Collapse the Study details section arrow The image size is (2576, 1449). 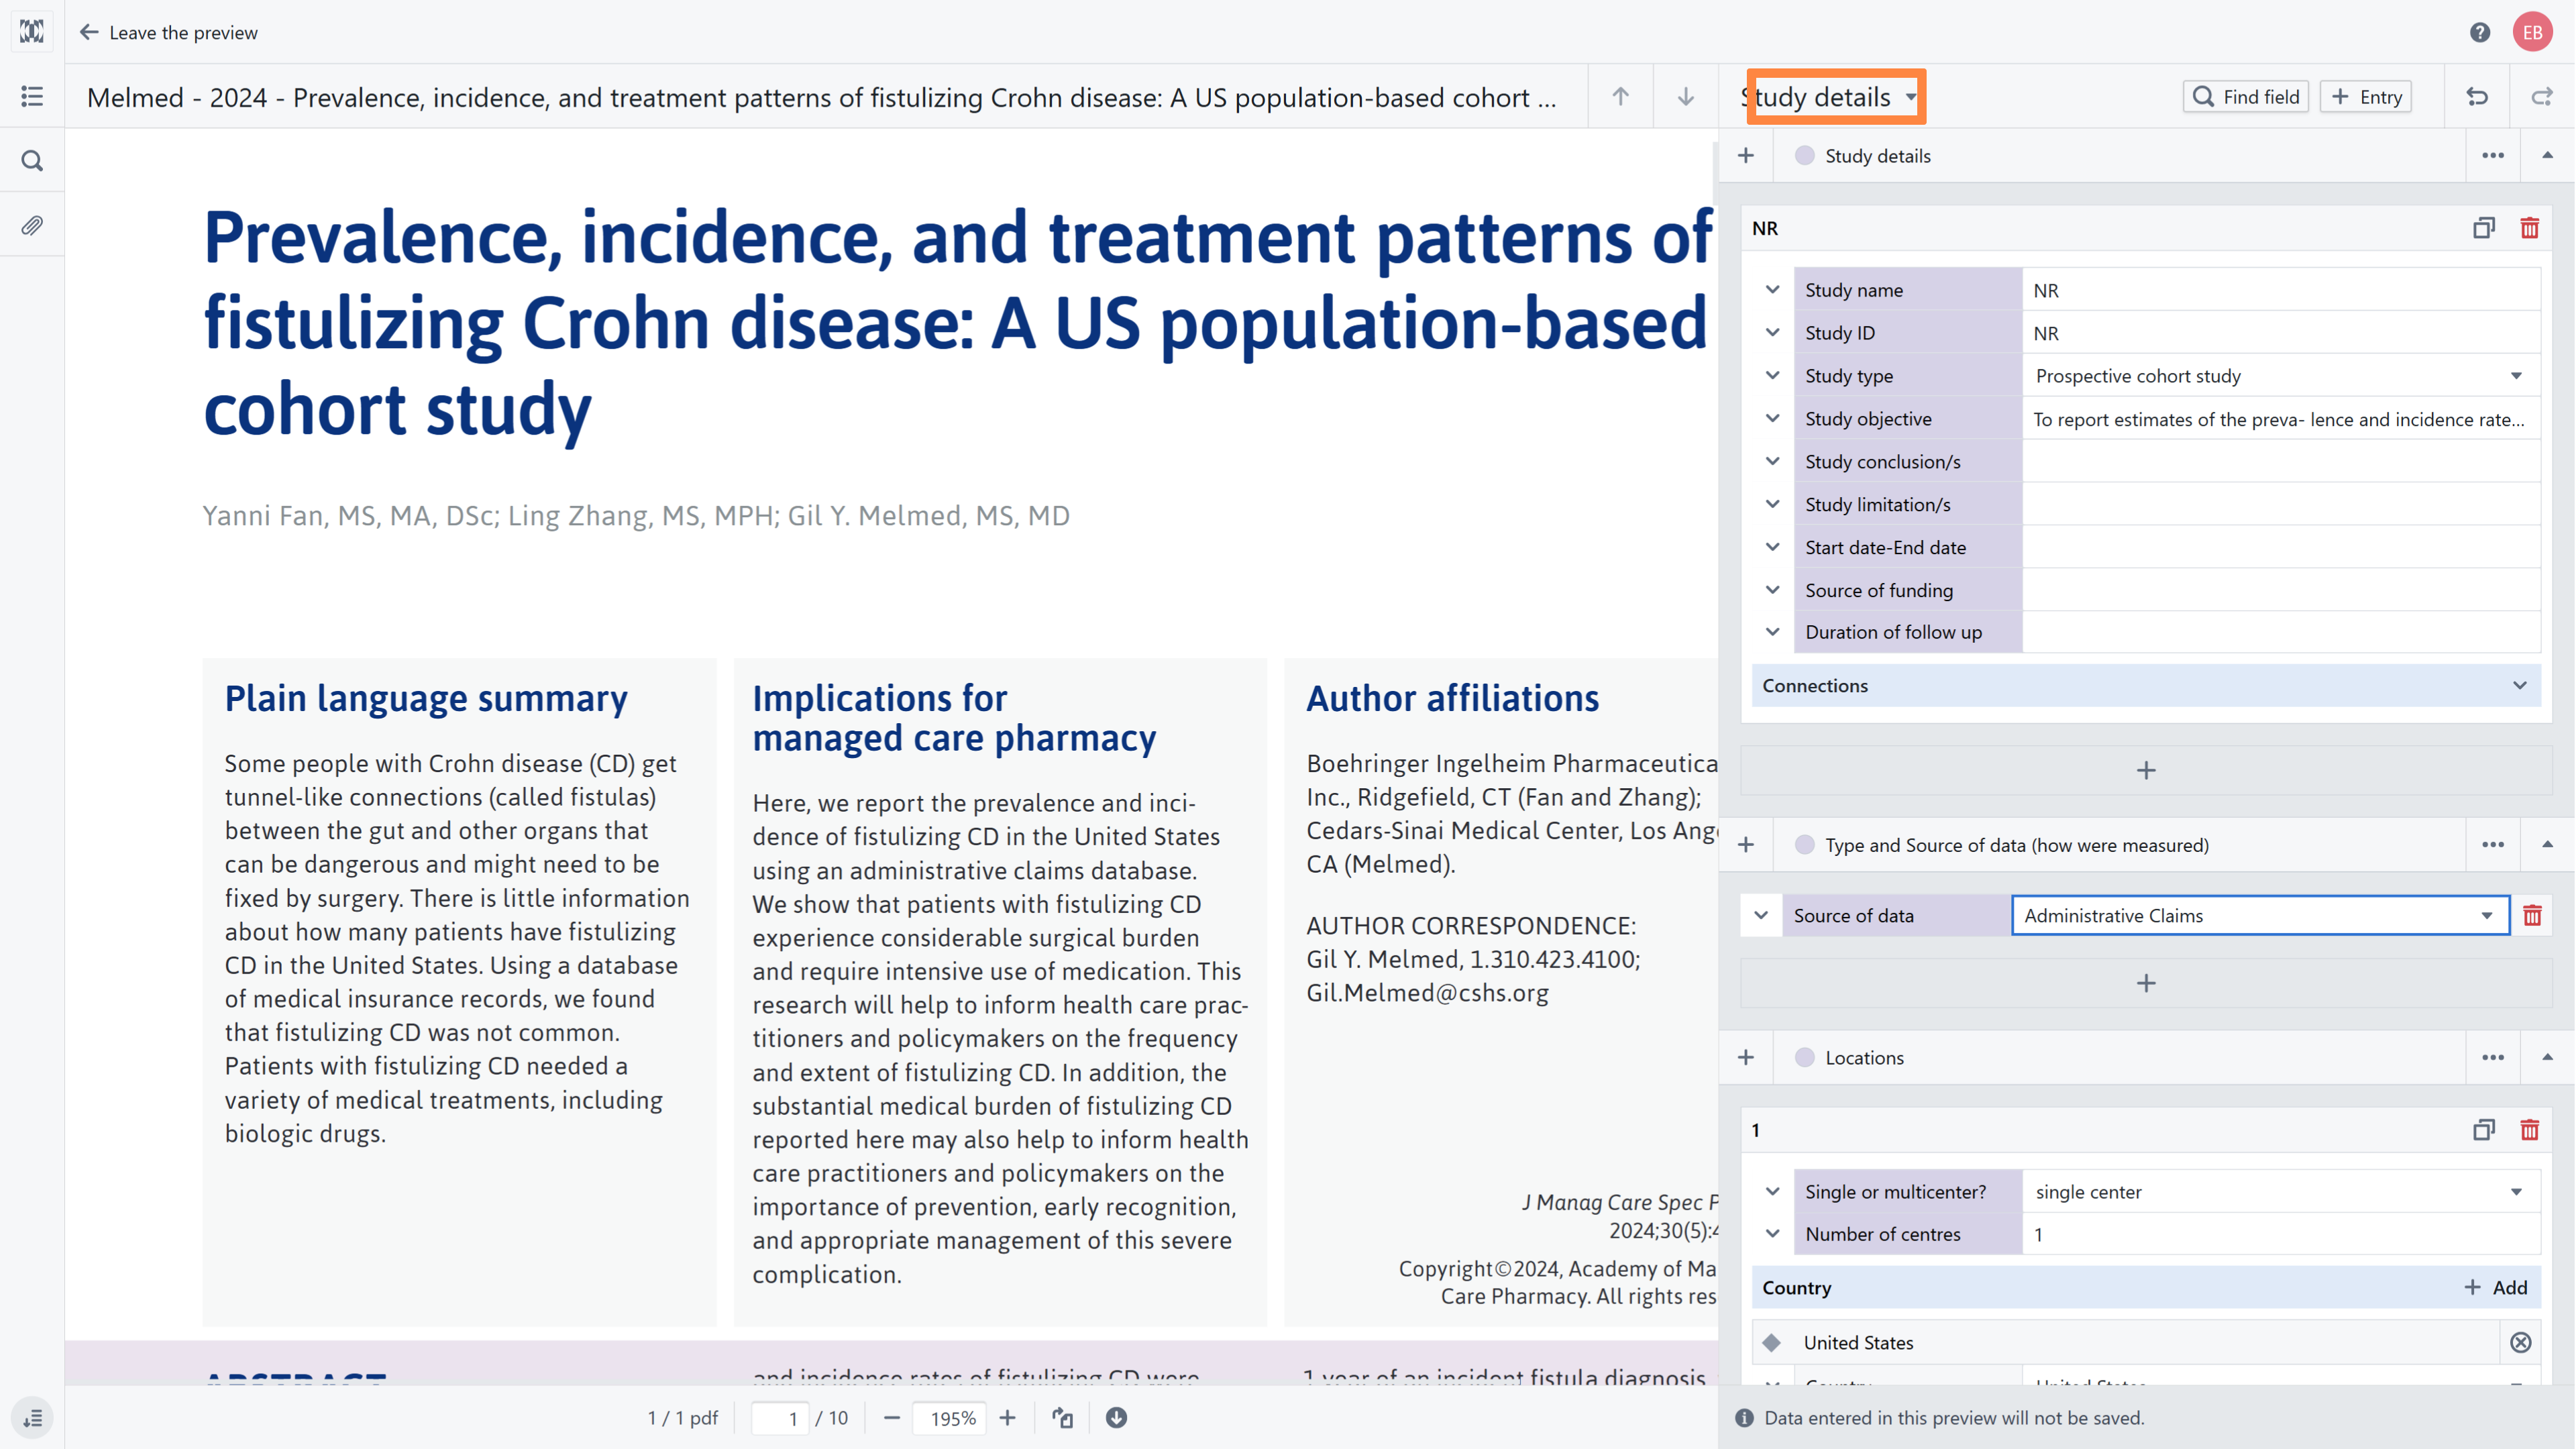pos(2547,155)
